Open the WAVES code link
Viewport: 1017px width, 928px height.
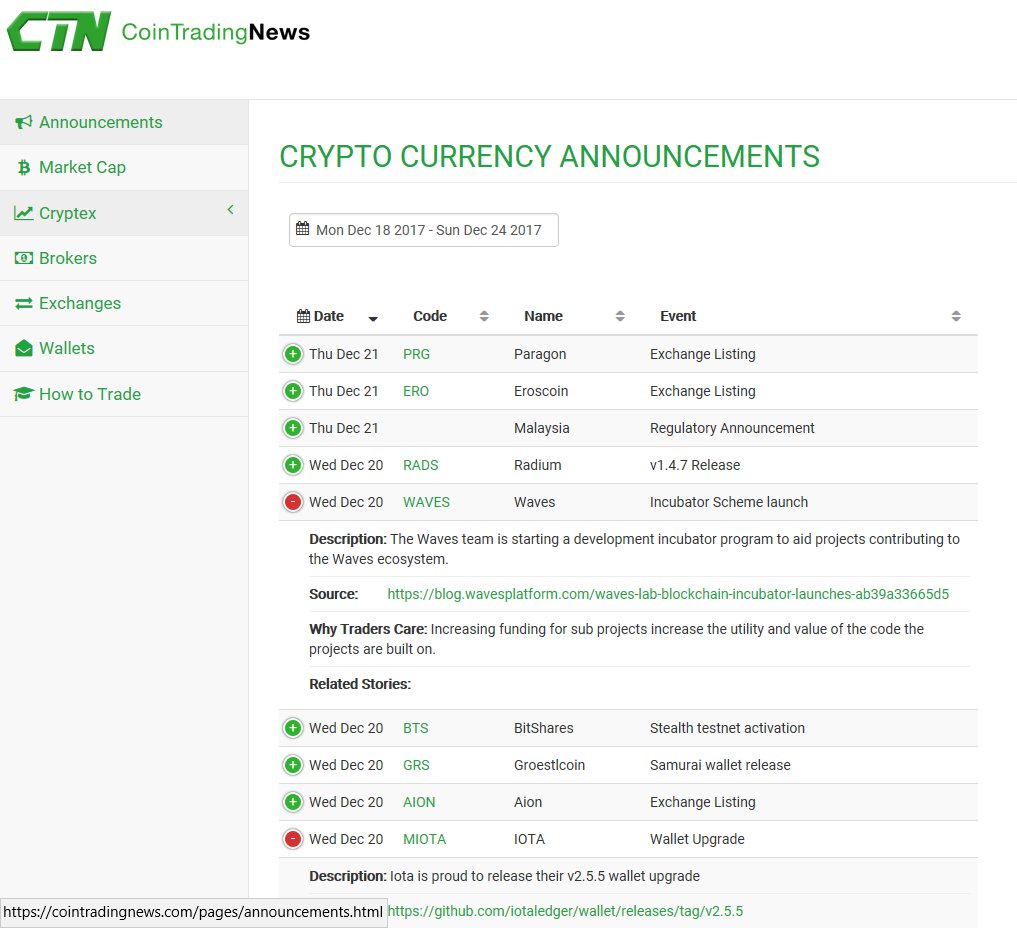(426, 502)
